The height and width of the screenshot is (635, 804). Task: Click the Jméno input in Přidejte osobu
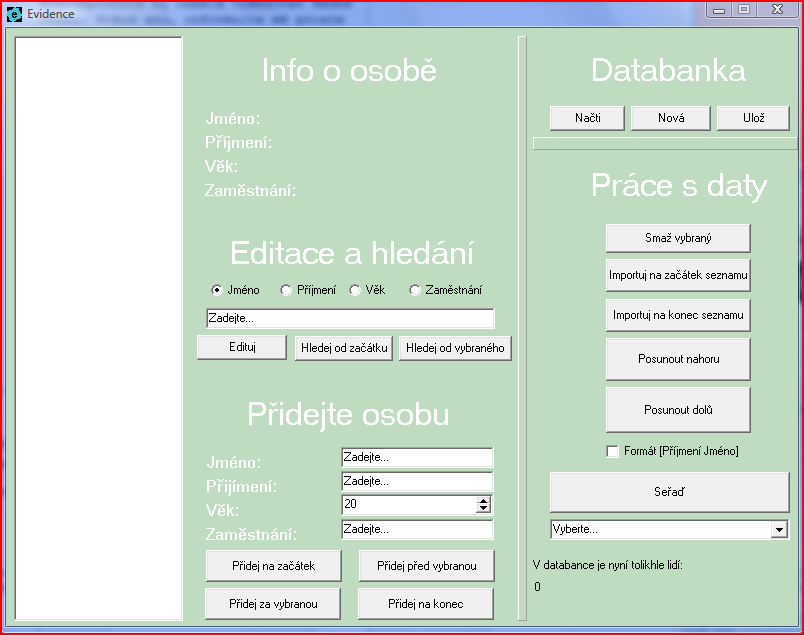click(x=417, y=457)
